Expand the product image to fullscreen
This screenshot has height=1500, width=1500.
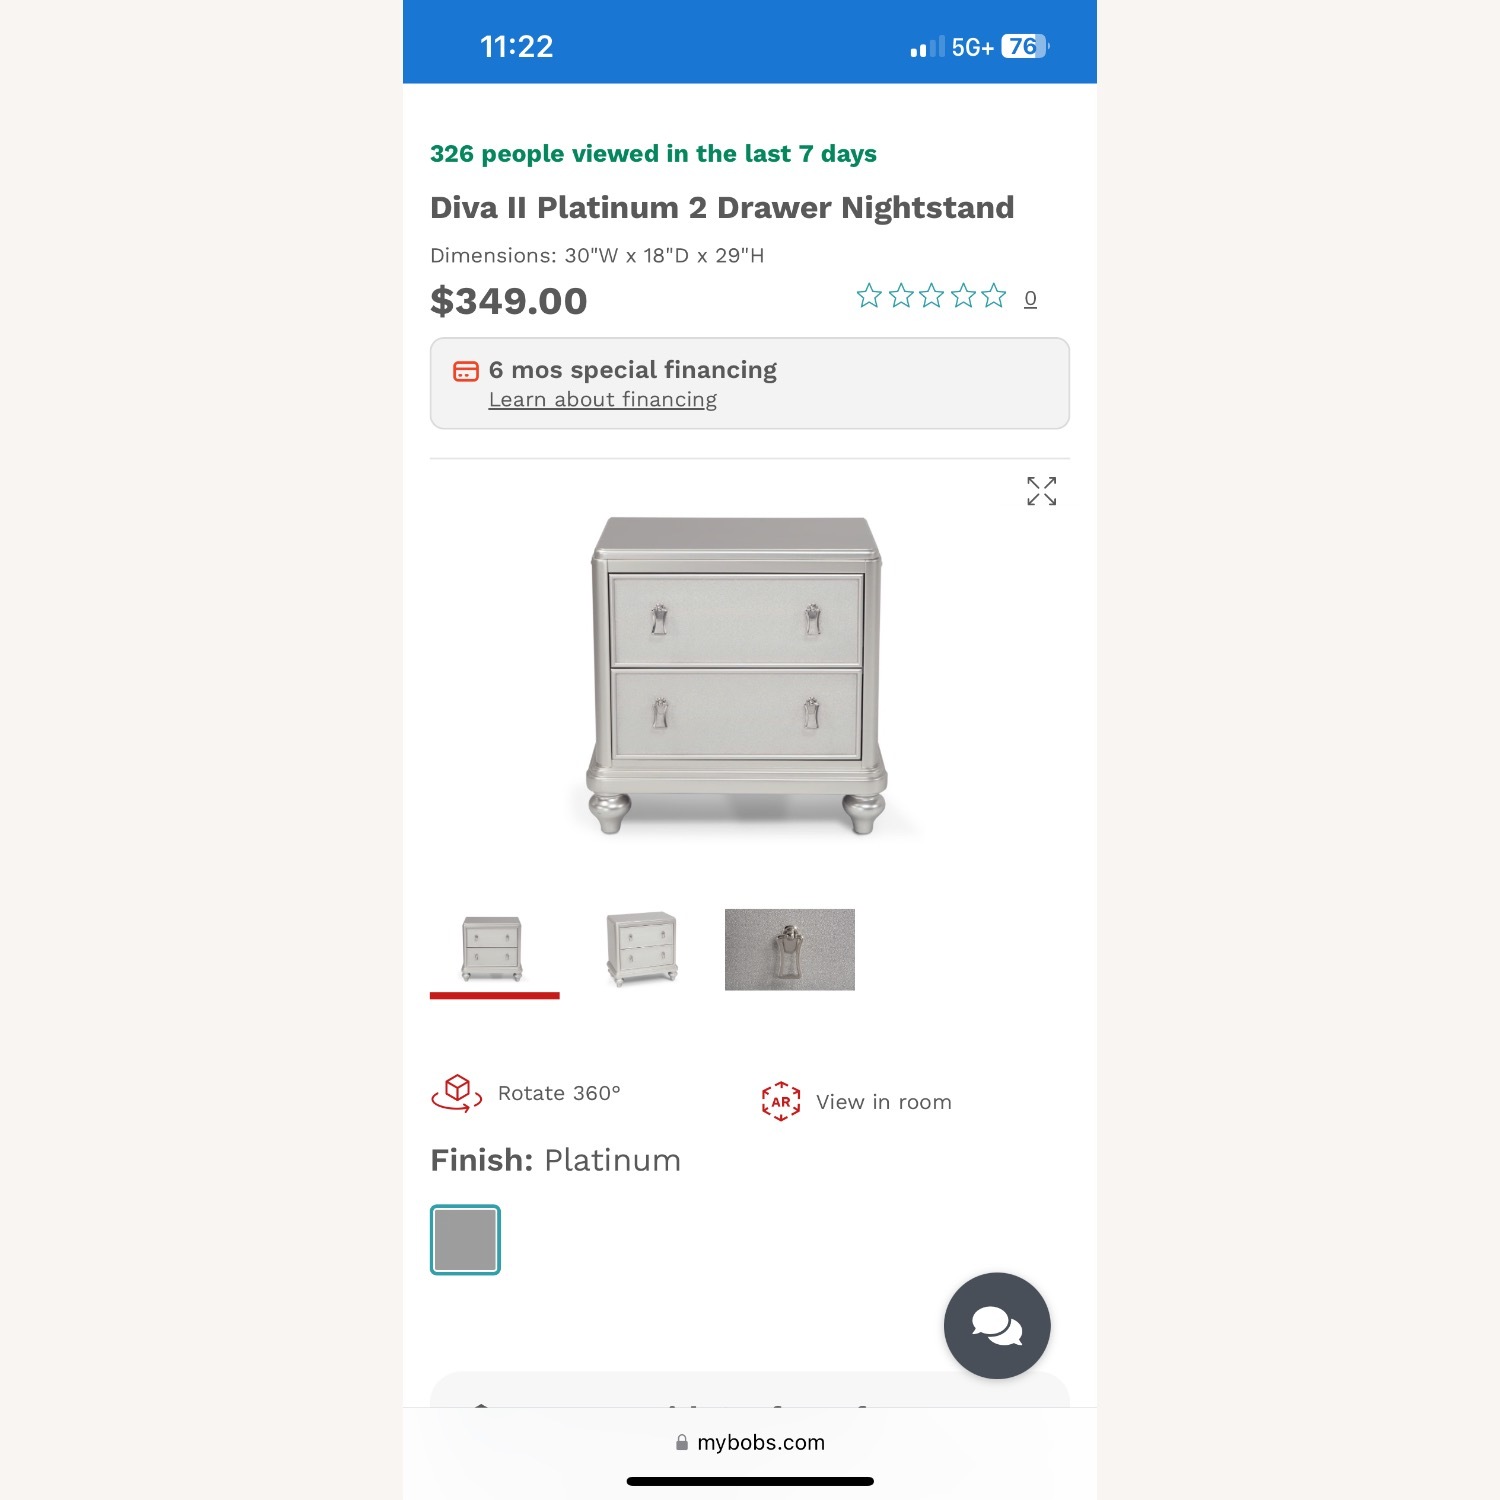(1041, 491)
